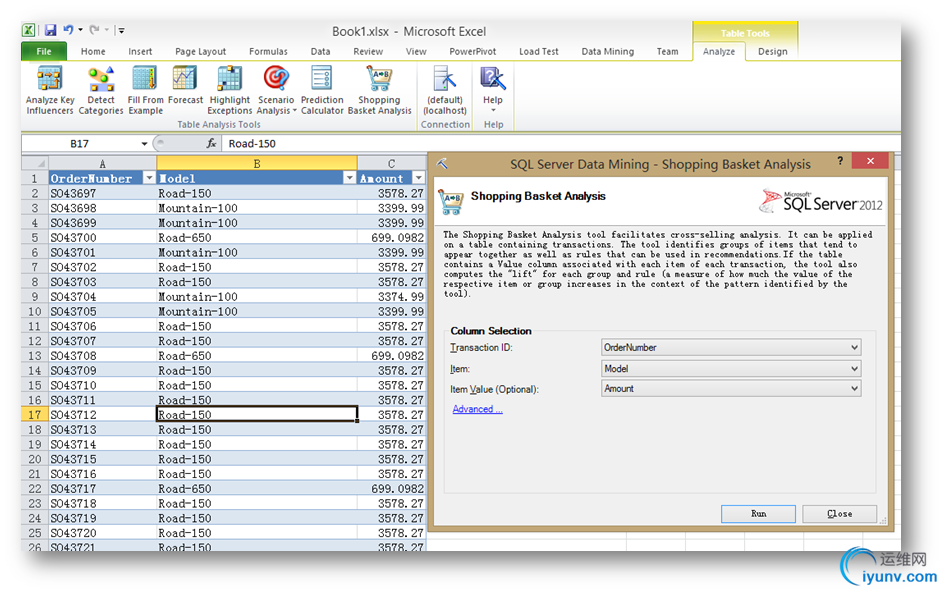Switch to the Page Layout tab
This screenshot has height=593, width=943.
200,52
